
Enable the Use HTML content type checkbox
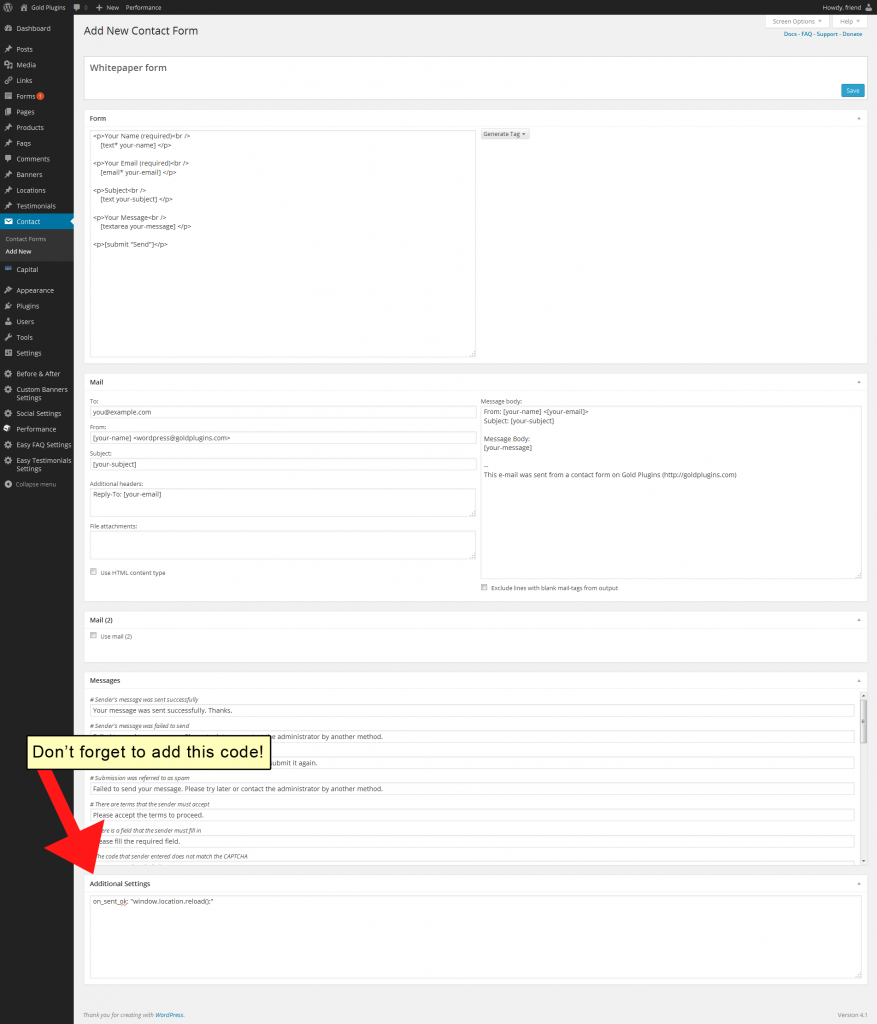click(94, 572)
